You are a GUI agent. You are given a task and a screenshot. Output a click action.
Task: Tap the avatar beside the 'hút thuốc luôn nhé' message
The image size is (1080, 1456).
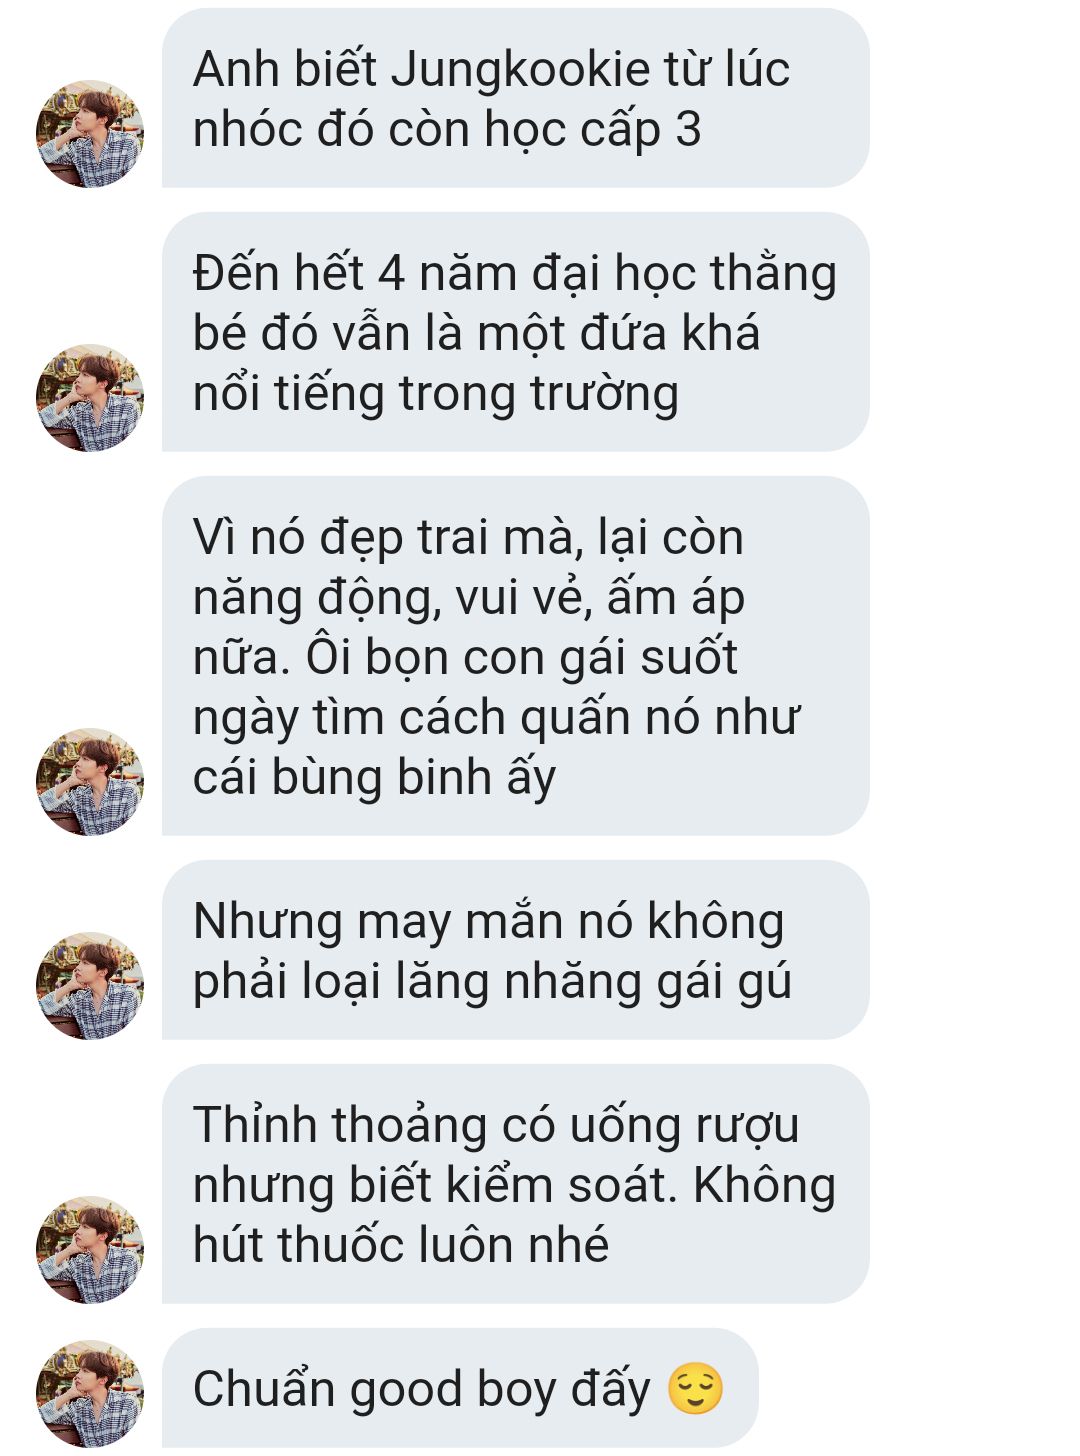pyautogui.click(x=90, y=1250)
